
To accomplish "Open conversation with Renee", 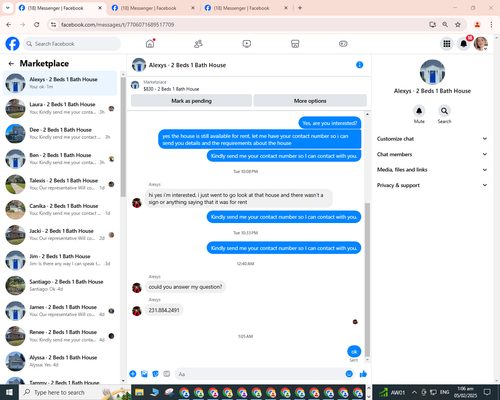I will [x=60, y=336].
